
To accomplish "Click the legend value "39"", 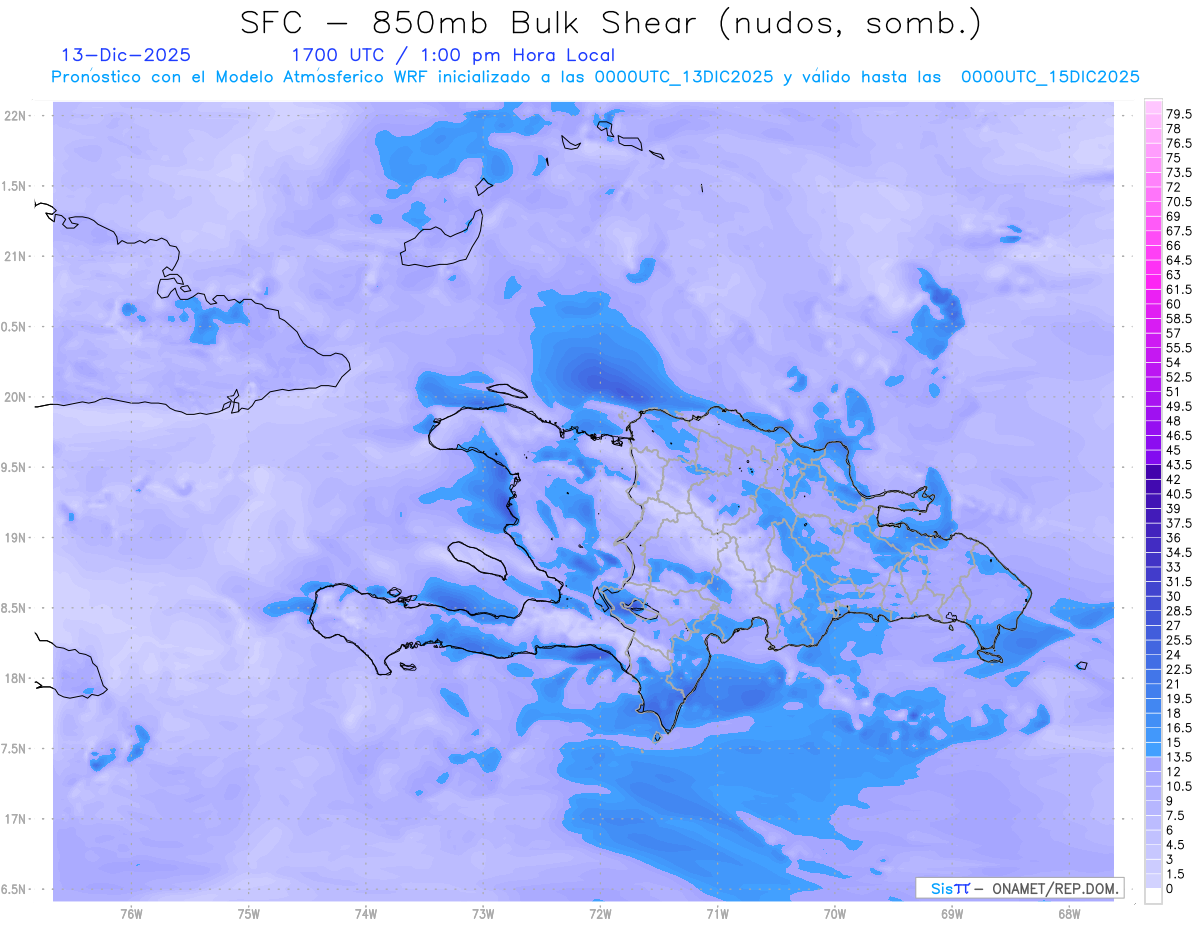I will pyautogui.click(x=1174, y=509).
